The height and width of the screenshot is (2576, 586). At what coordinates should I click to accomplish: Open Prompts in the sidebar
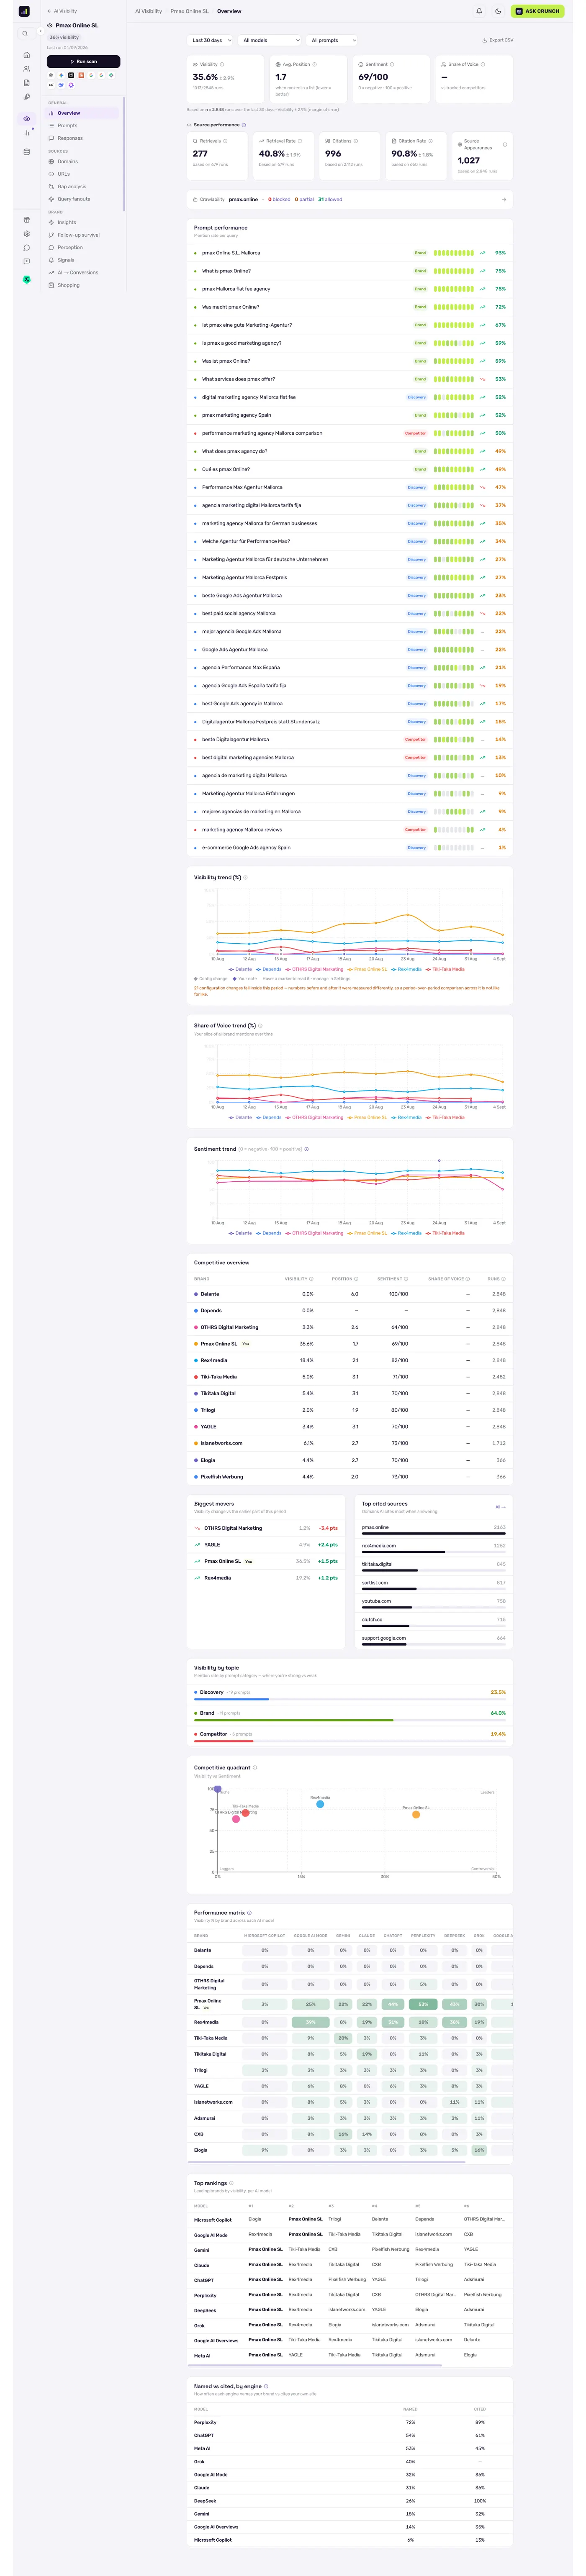click(x=82, y=125)
